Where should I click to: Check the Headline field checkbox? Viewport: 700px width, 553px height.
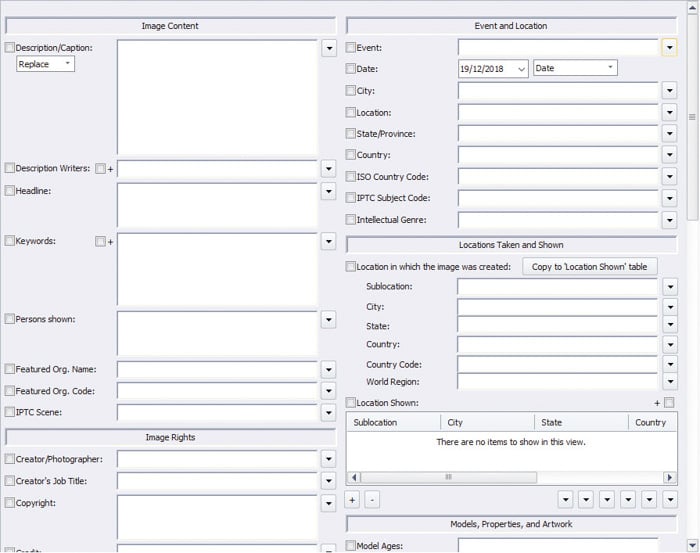(x=9, y=191)
